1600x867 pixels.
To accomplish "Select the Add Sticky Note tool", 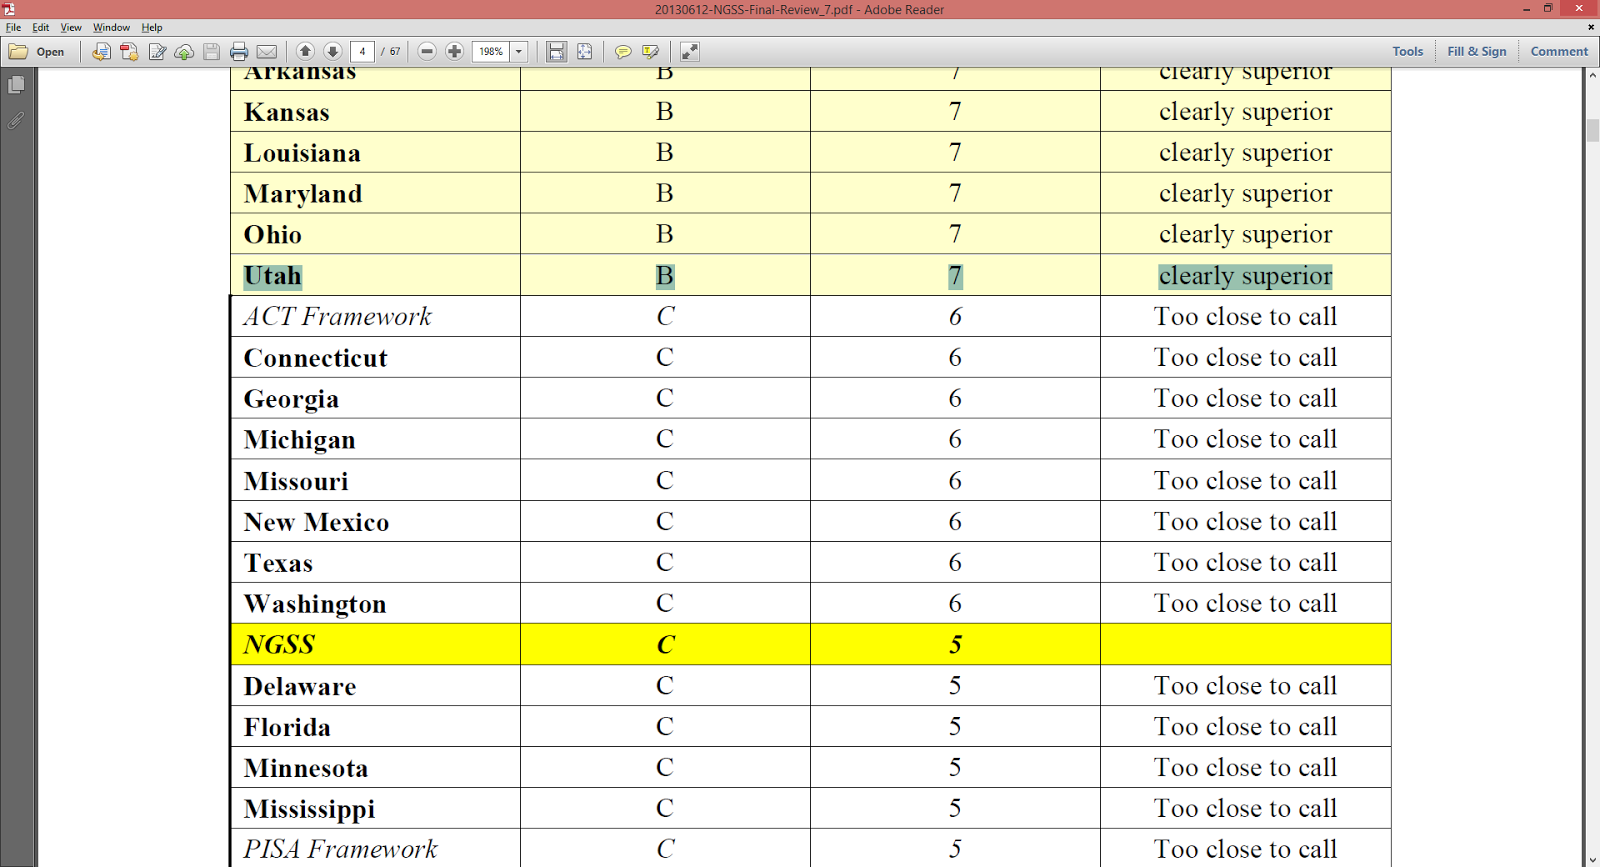I will pyautogui.click(x=623, y=52).
